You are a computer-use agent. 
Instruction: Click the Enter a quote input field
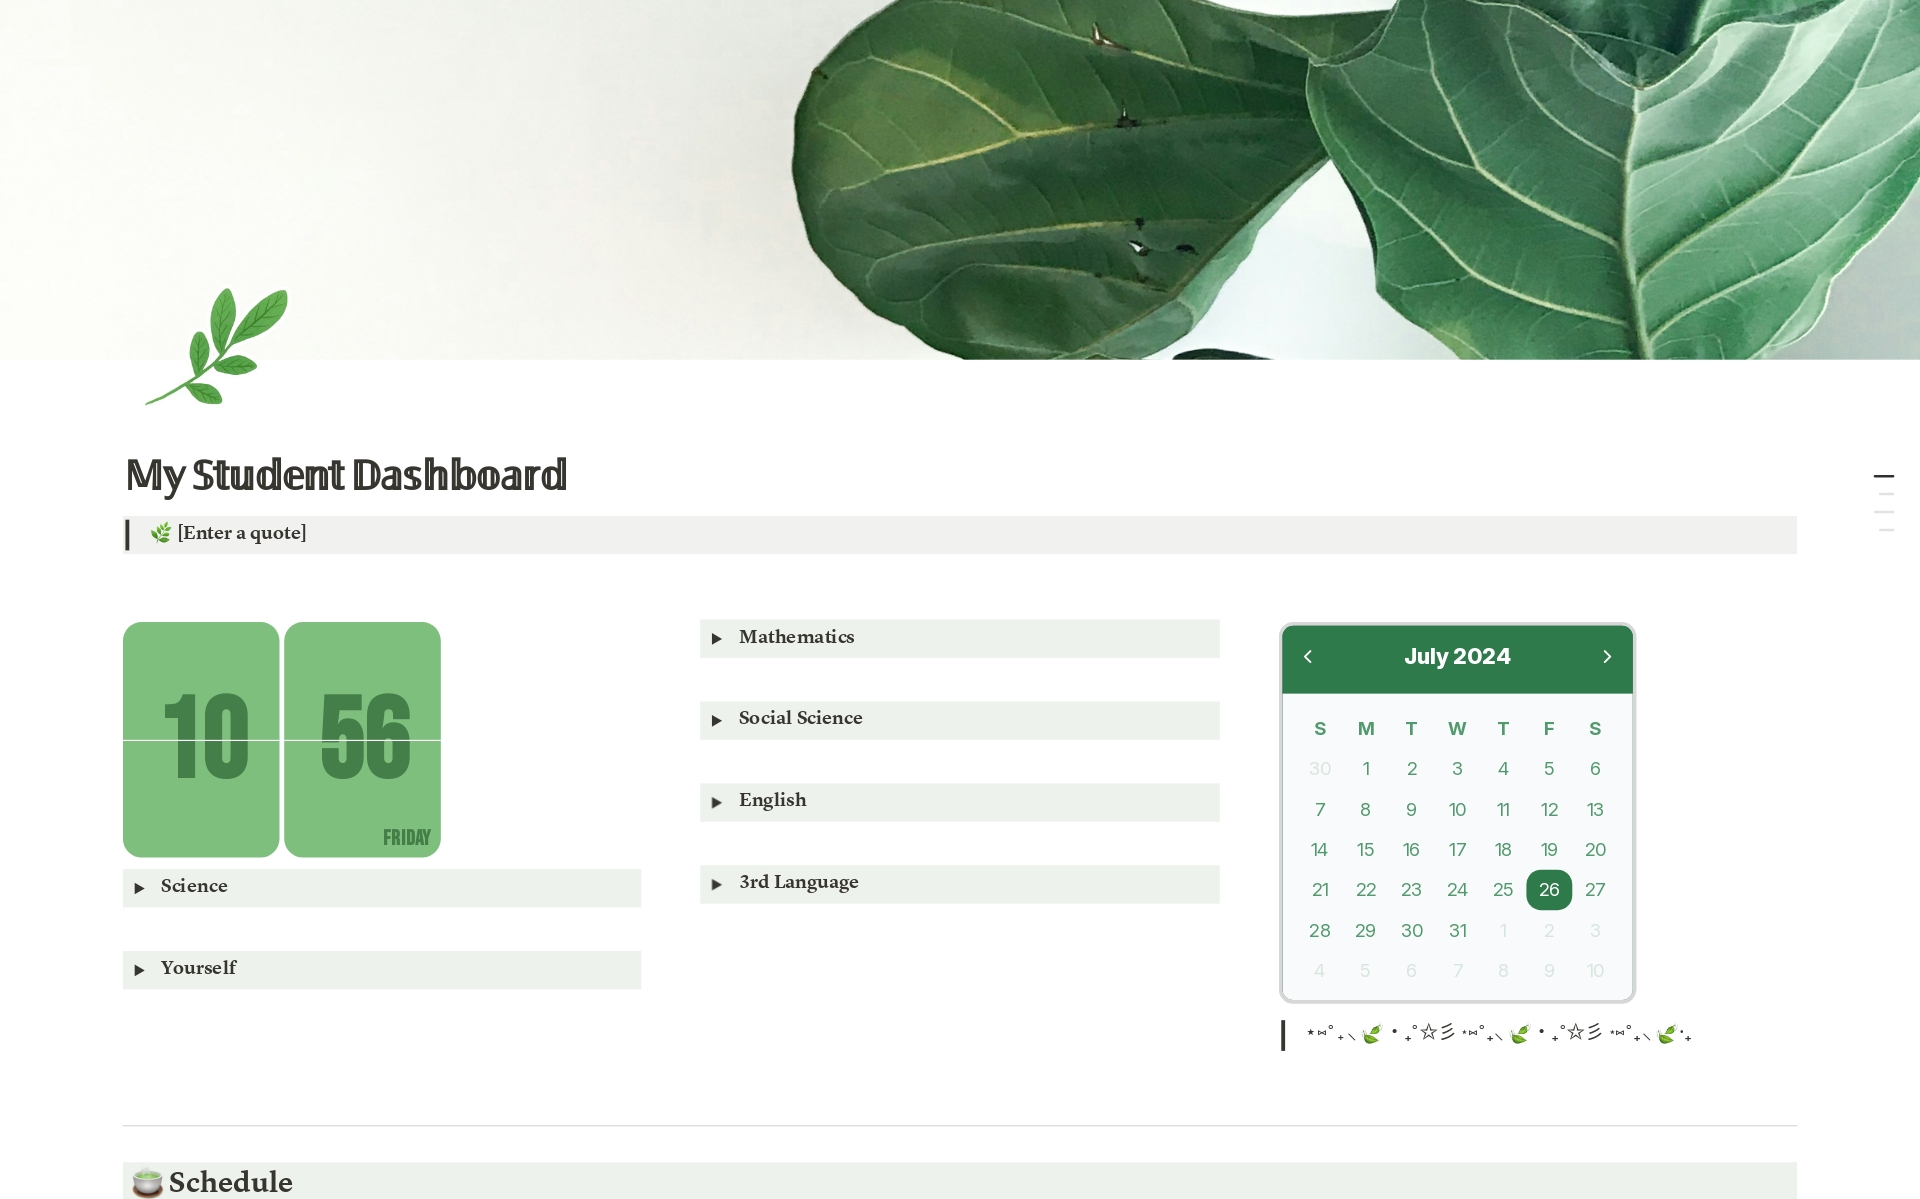pos(243,532)
